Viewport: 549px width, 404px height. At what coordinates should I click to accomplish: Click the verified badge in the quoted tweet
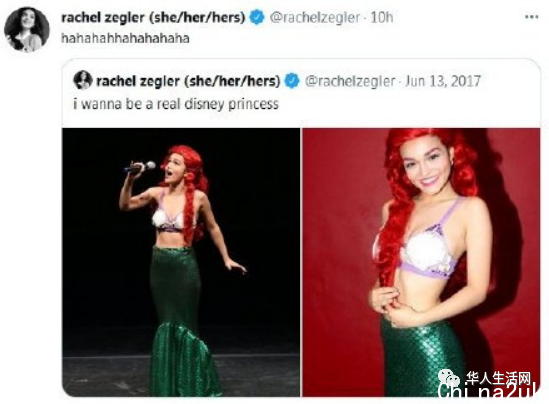tap(292, 81)
